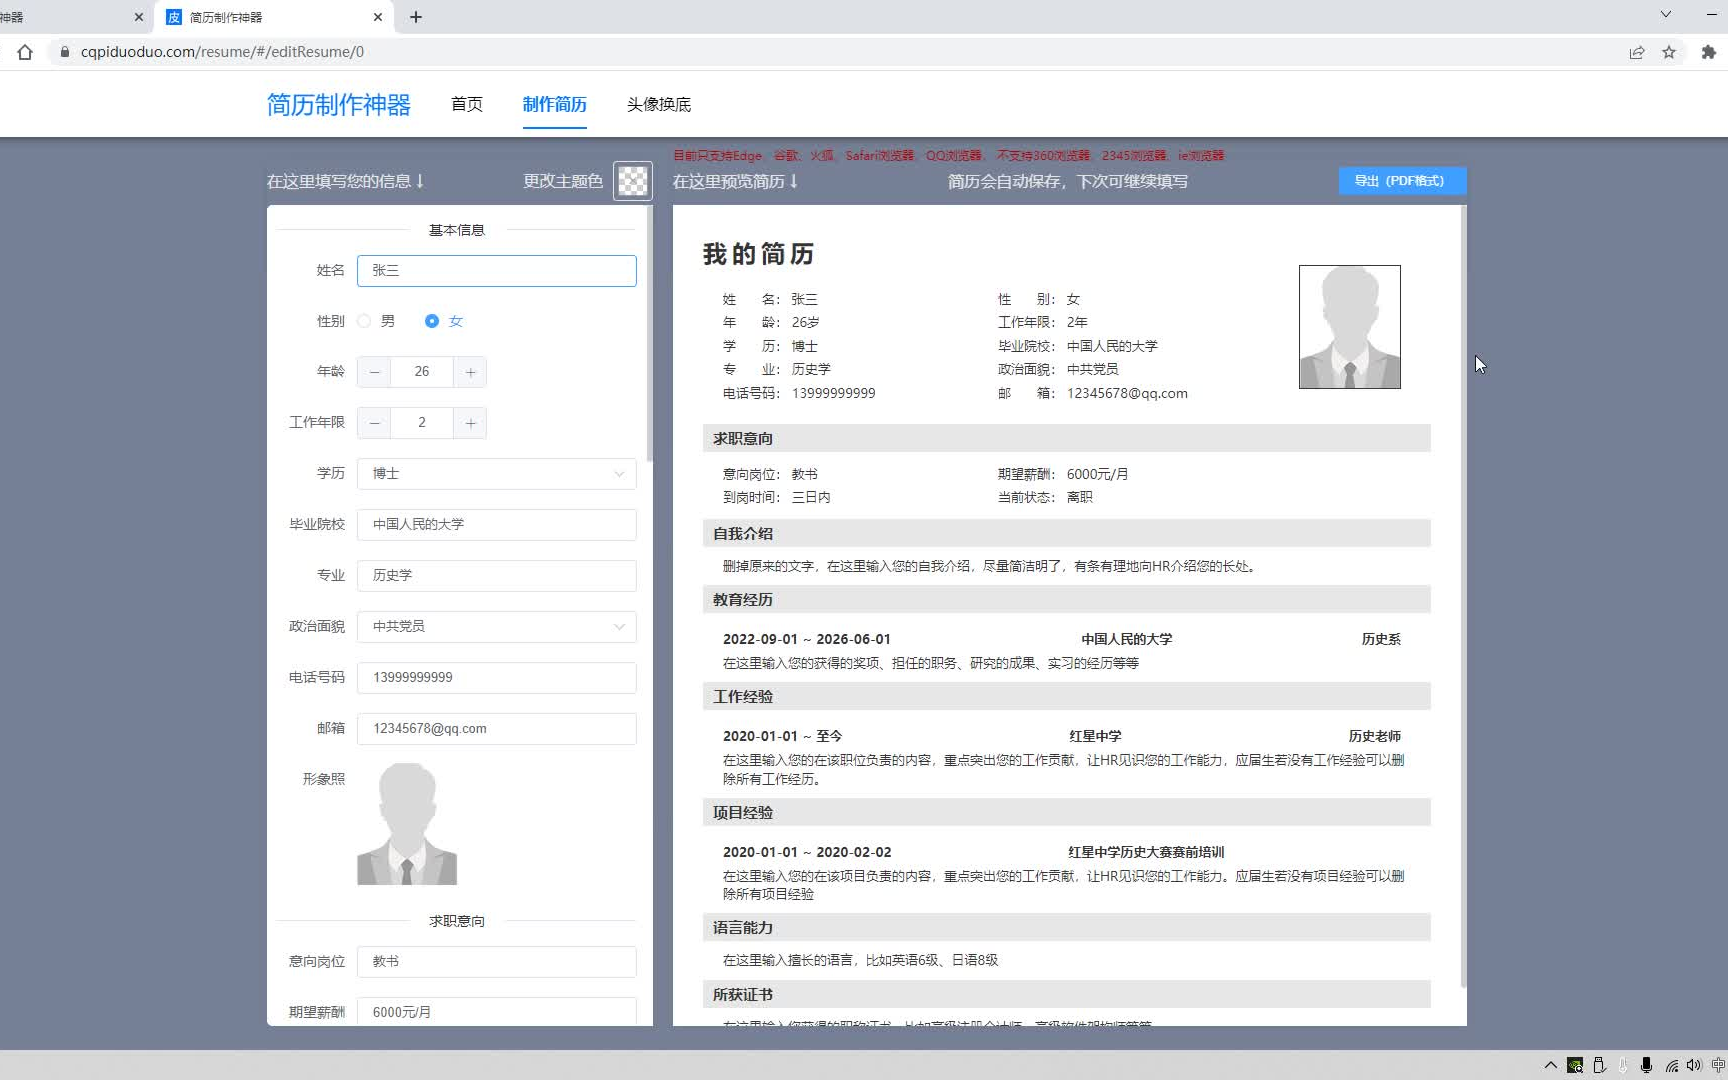Focus the 姓名 input field
Viewport: 1728px width, 1080px height.
[x=497, y=271]
